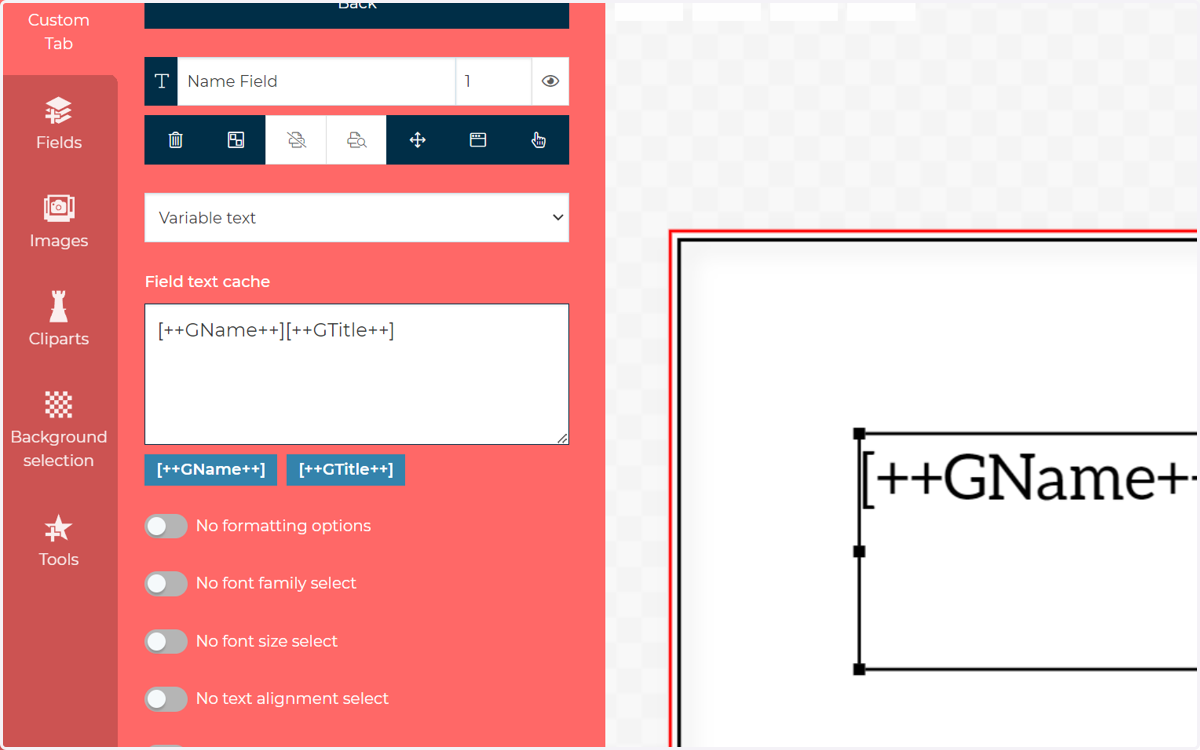
Task: Select the move arrows icon
Action: [417, 140]
